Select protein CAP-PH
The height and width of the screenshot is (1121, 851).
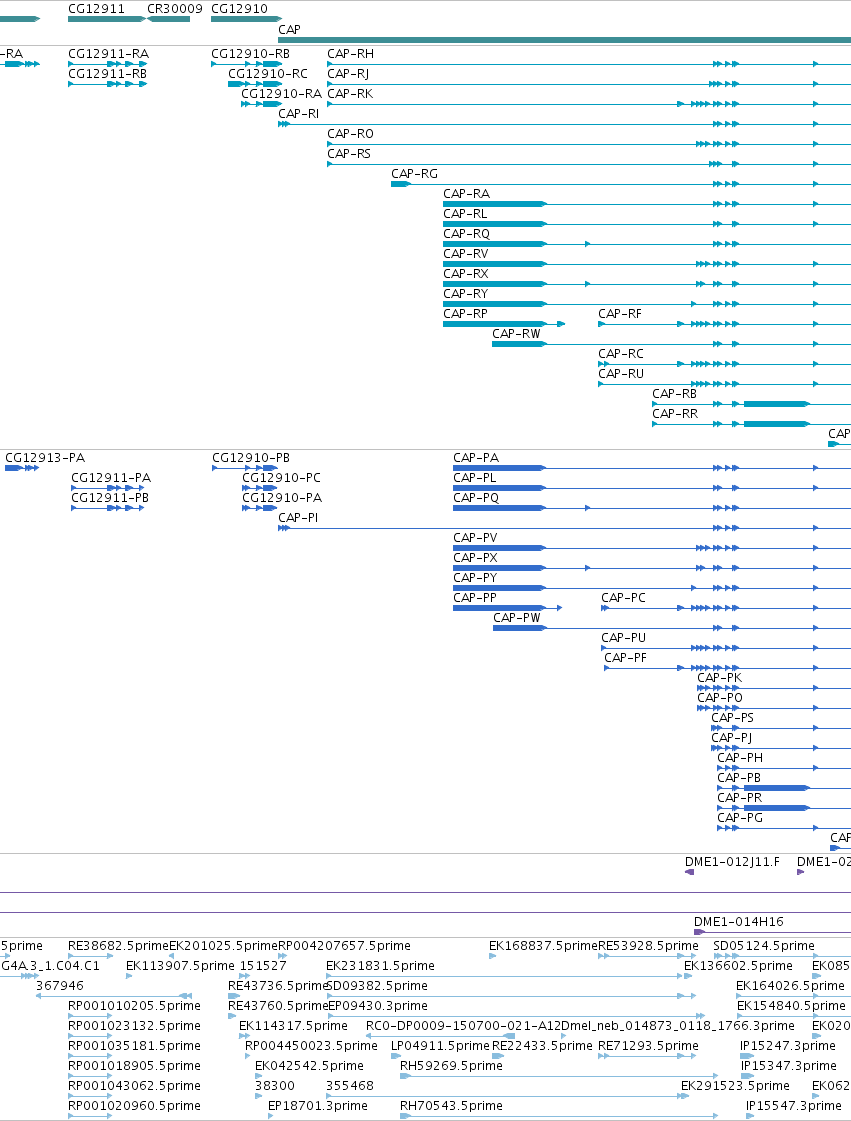[x=784, y=769]
